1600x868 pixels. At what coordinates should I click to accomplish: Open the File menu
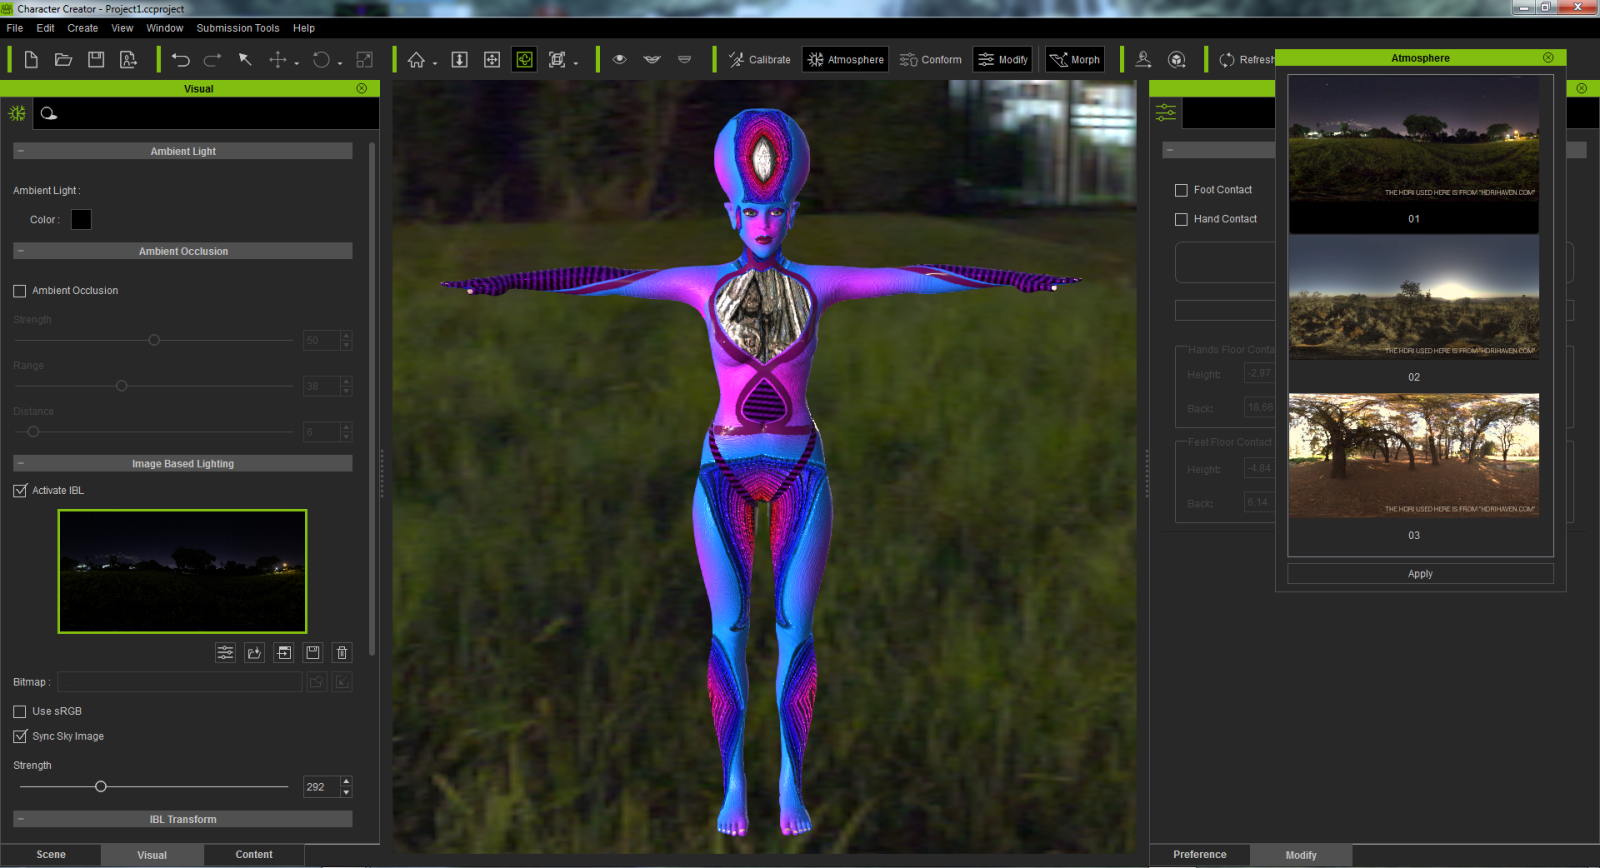click(x=15, y=28)
